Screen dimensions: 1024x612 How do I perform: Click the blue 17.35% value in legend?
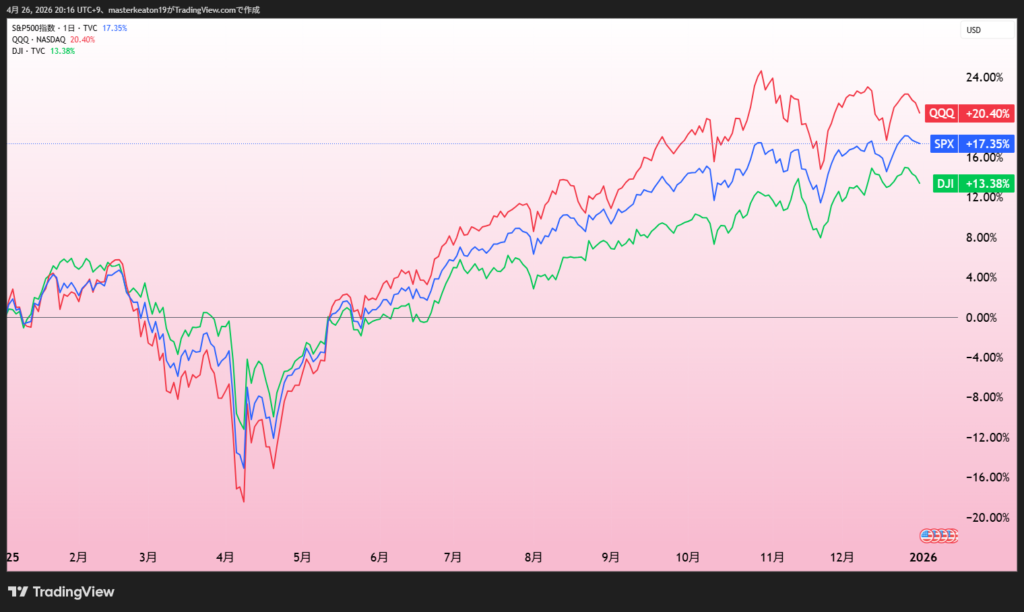[115, 29]
